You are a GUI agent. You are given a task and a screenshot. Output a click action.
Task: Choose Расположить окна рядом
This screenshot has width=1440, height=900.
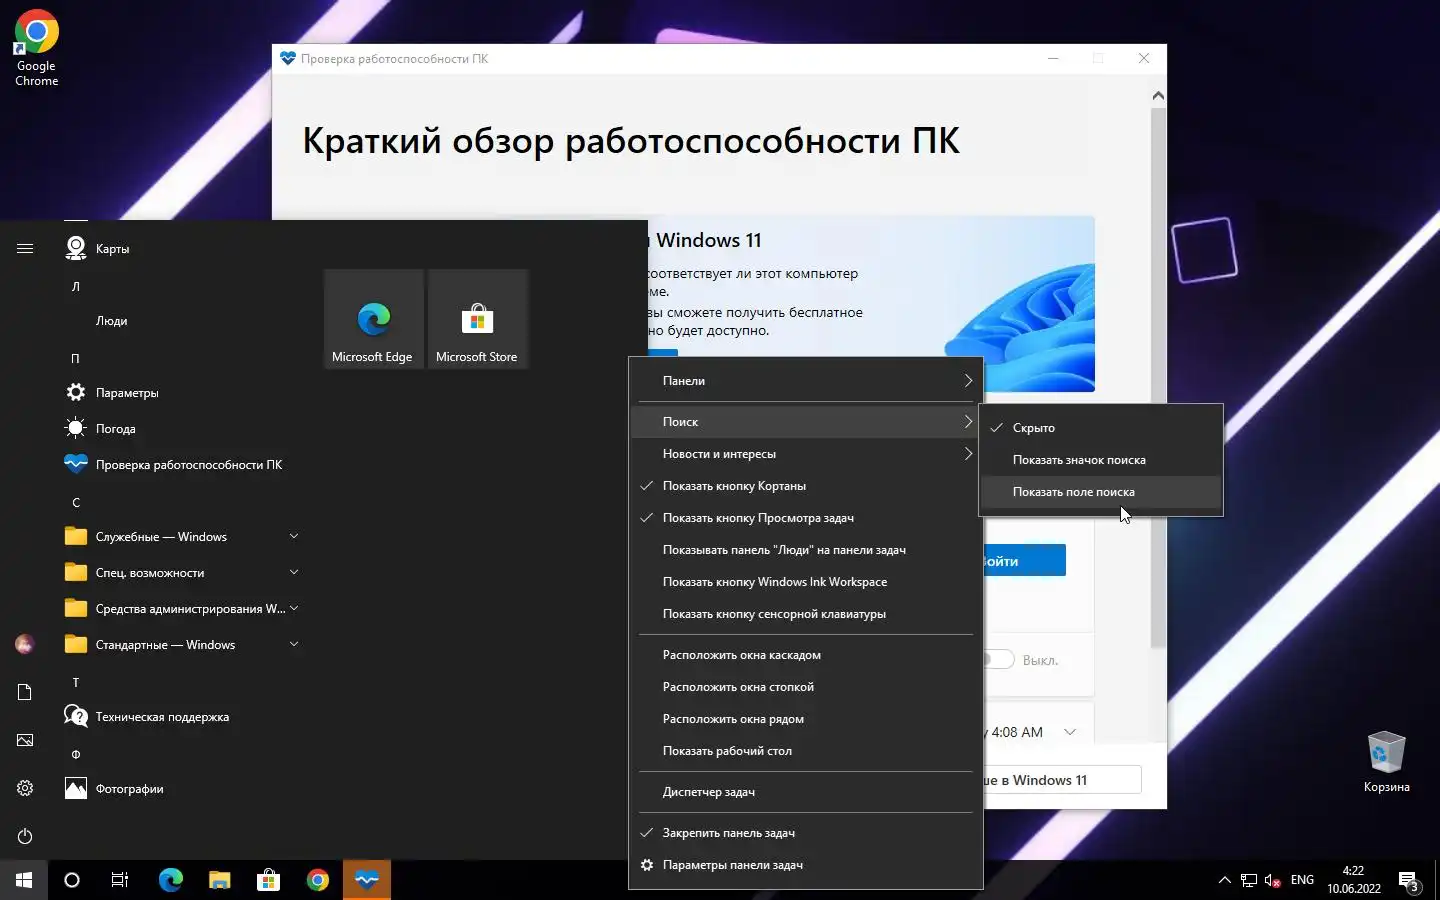tap(806, 719)
